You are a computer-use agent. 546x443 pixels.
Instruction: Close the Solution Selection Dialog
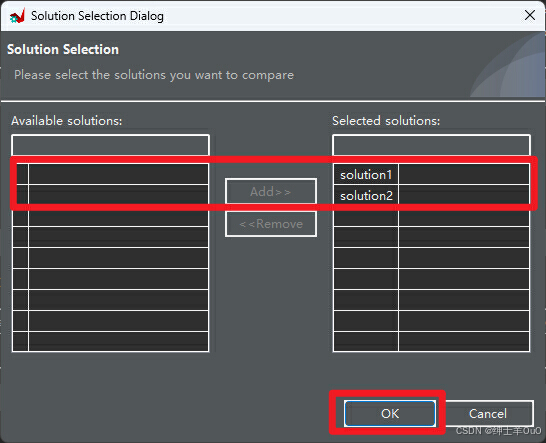pyautogui.click(x=530, y=15)
